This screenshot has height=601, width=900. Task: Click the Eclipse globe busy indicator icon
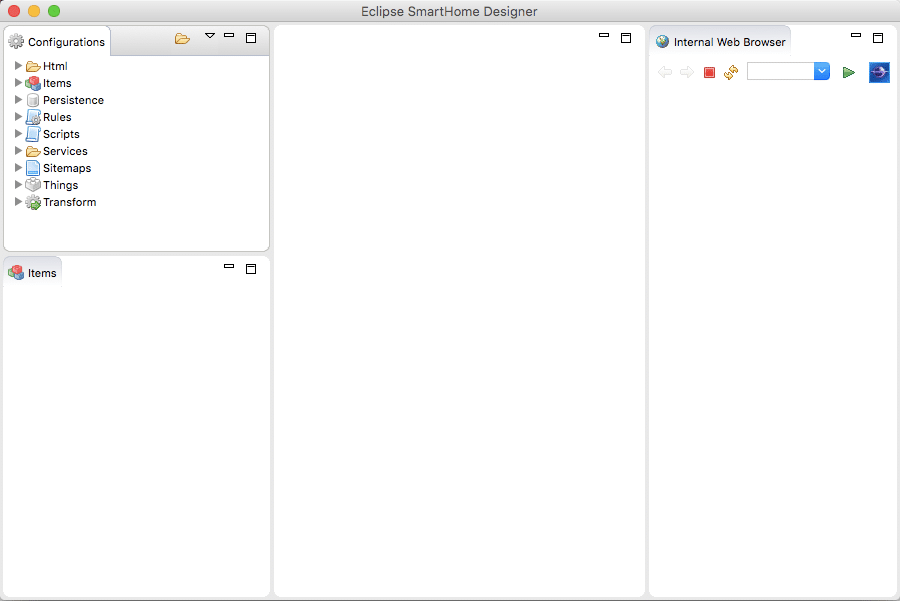879,72
